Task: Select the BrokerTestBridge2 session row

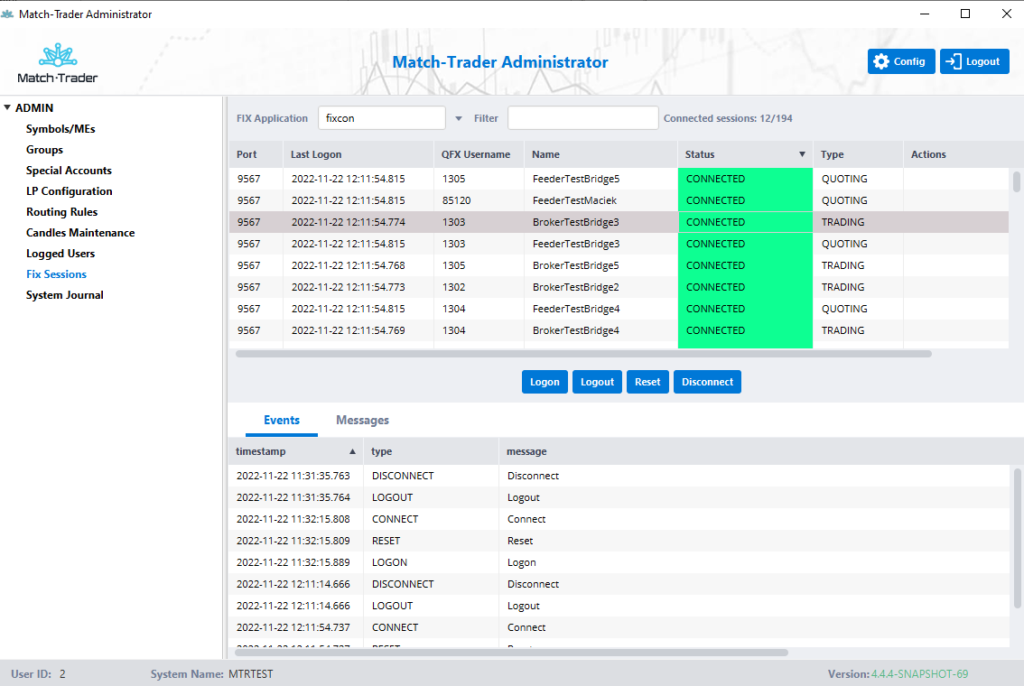Action: (619, 287)
